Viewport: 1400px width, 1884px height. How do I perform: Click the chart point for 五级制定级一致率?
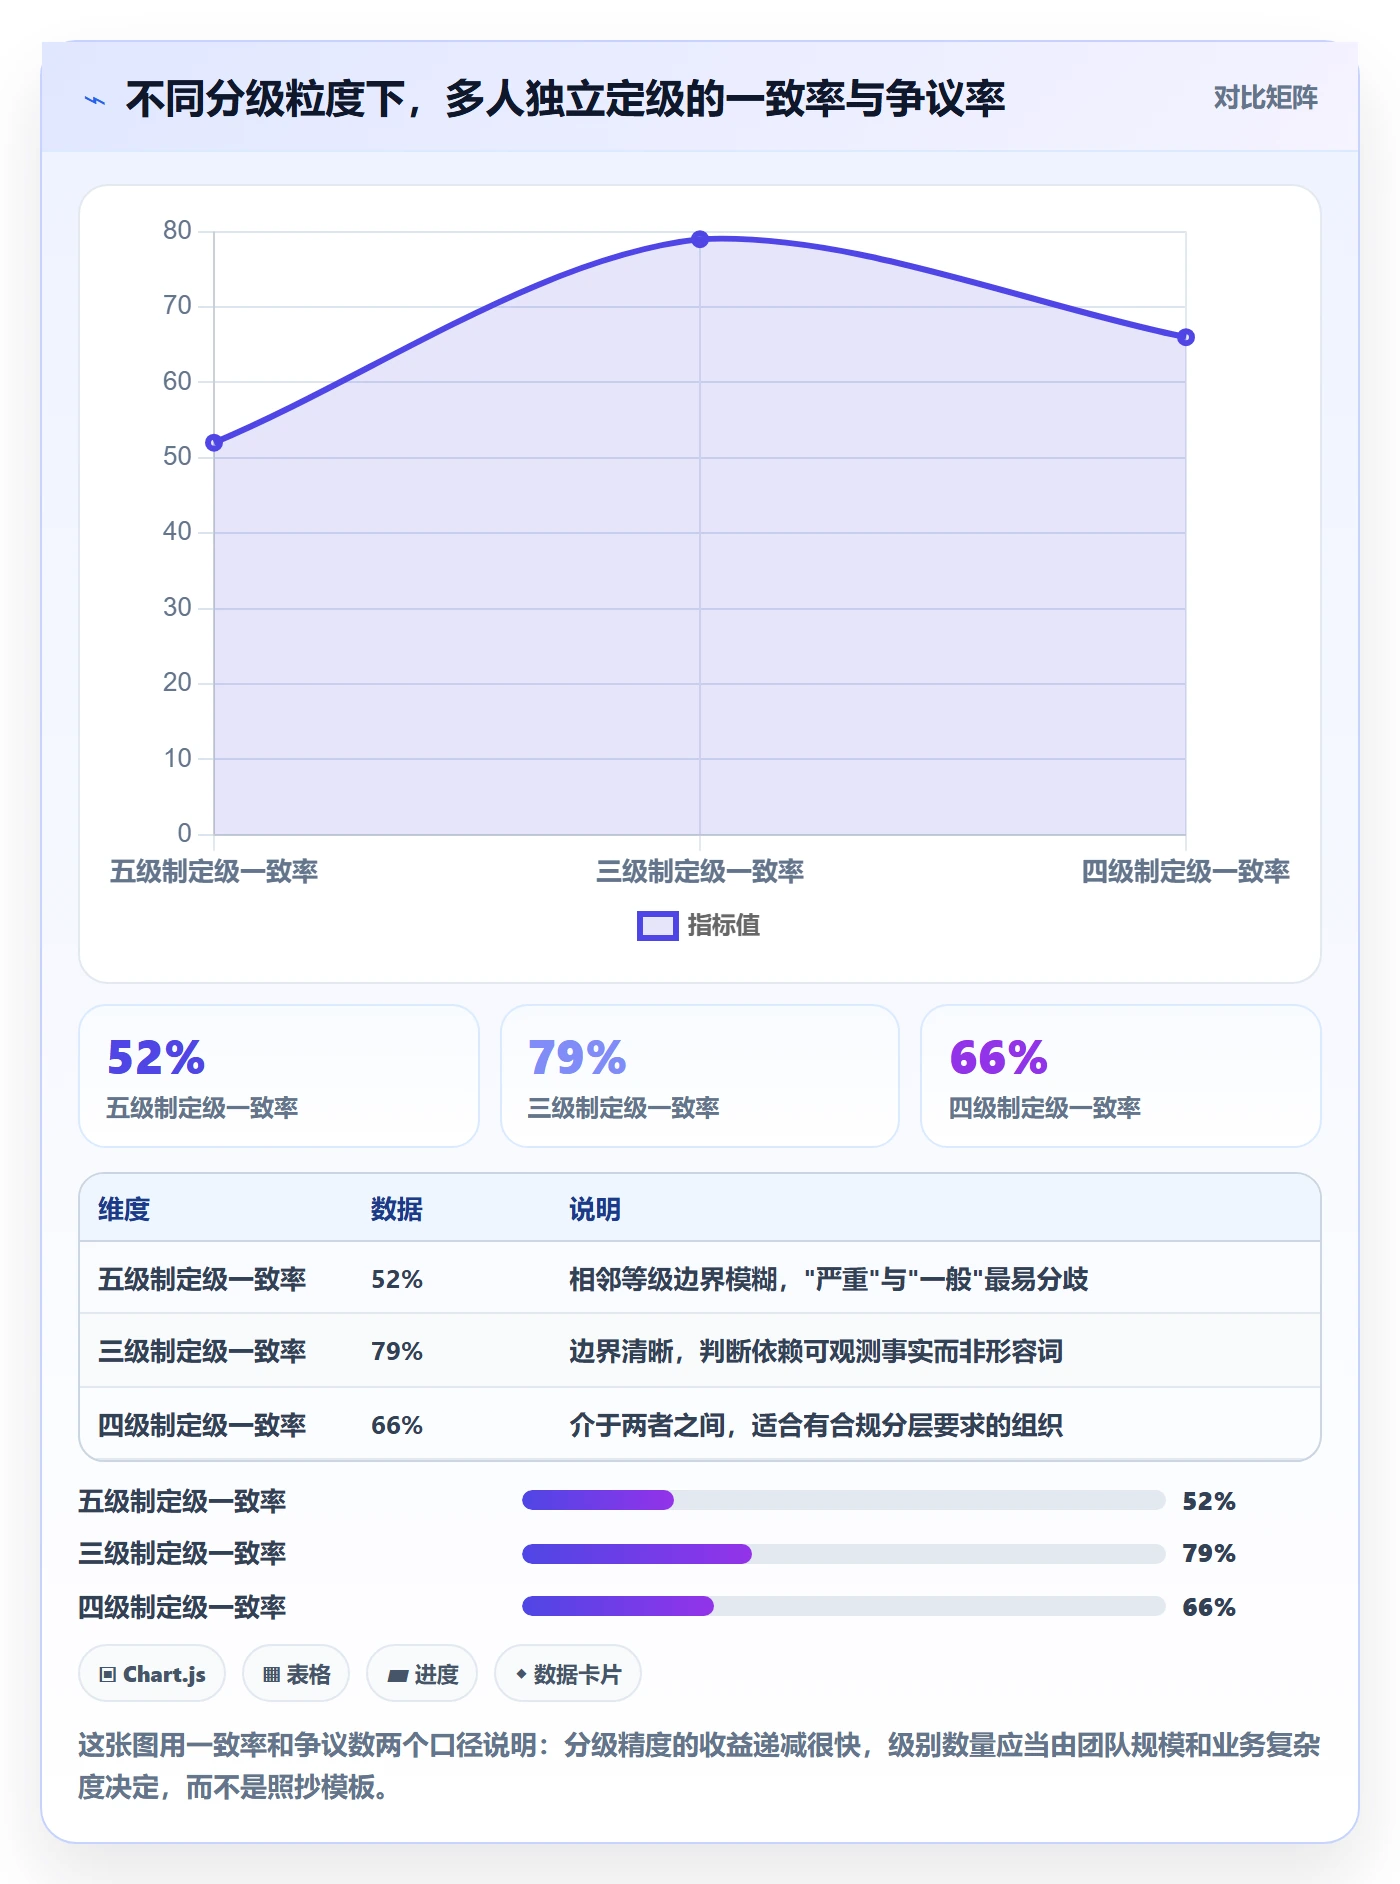click(x=214, y=442)
